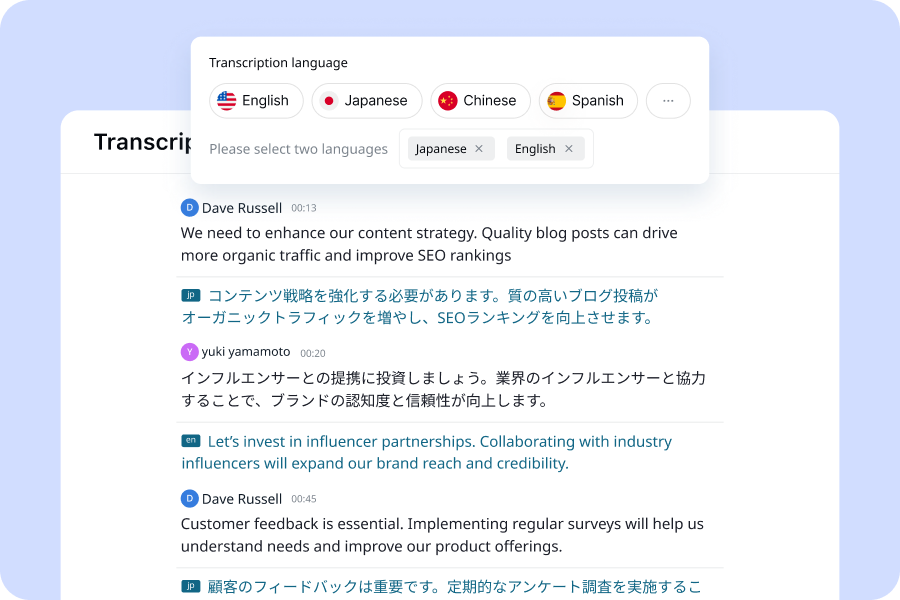Choose Chinese as transcription language
The image size is (900, 600).
pyautogui.click(x=480, y=101)
